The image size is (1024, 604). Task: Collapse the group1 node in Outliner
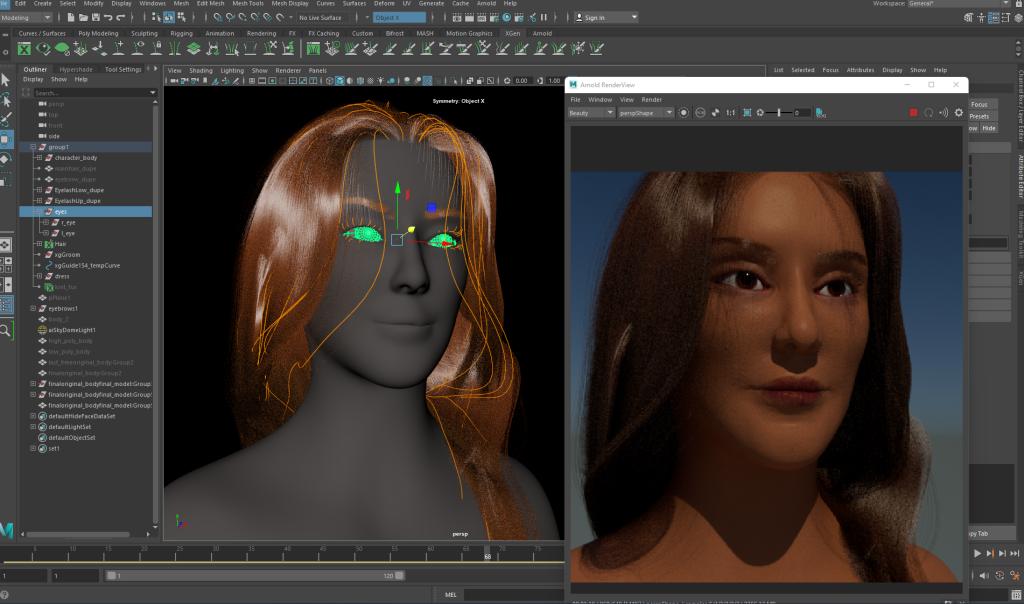pyautogui.click(x=33, y=147)
